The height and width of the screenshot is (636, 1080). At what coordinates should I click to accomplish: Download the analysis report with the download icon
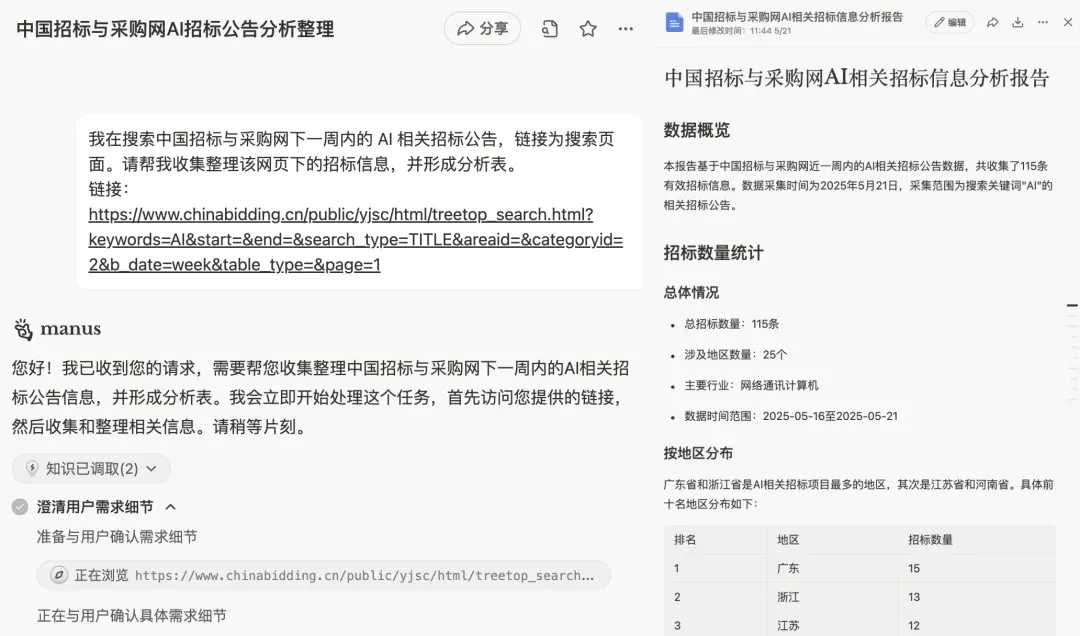(1018, 21)
